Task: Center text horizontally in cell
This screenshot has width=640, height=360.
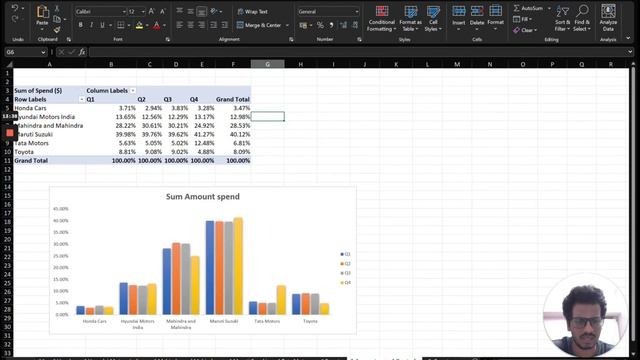Action: tap(191, 25)
